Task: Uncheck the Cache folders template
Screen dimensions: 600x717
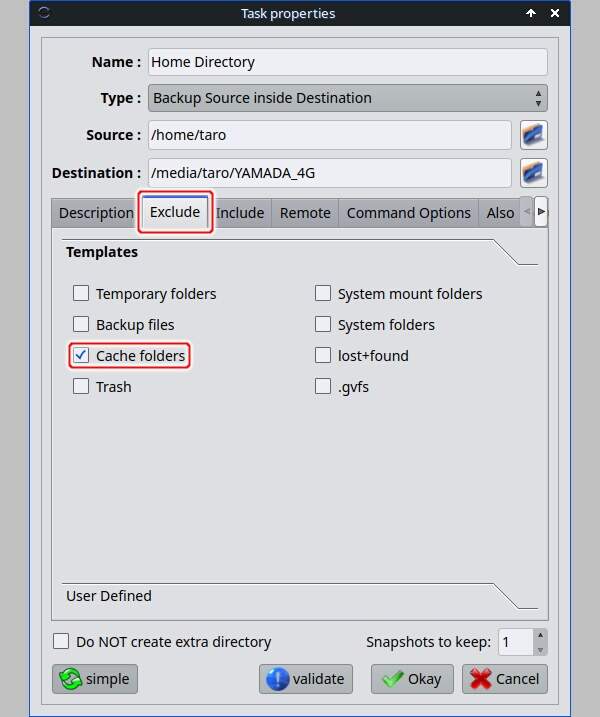Action: pyautogui.click(x=81, y=355)
